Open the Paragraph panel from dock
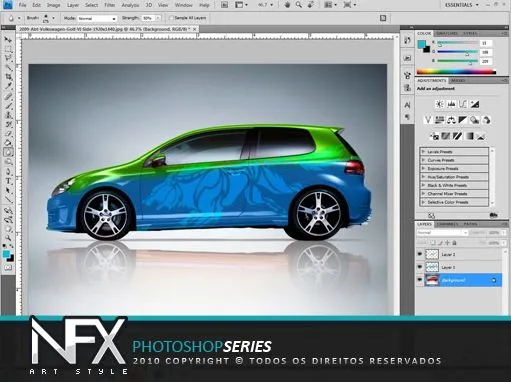The width and height of the screenshot is (511, 382). click(407, 117)
